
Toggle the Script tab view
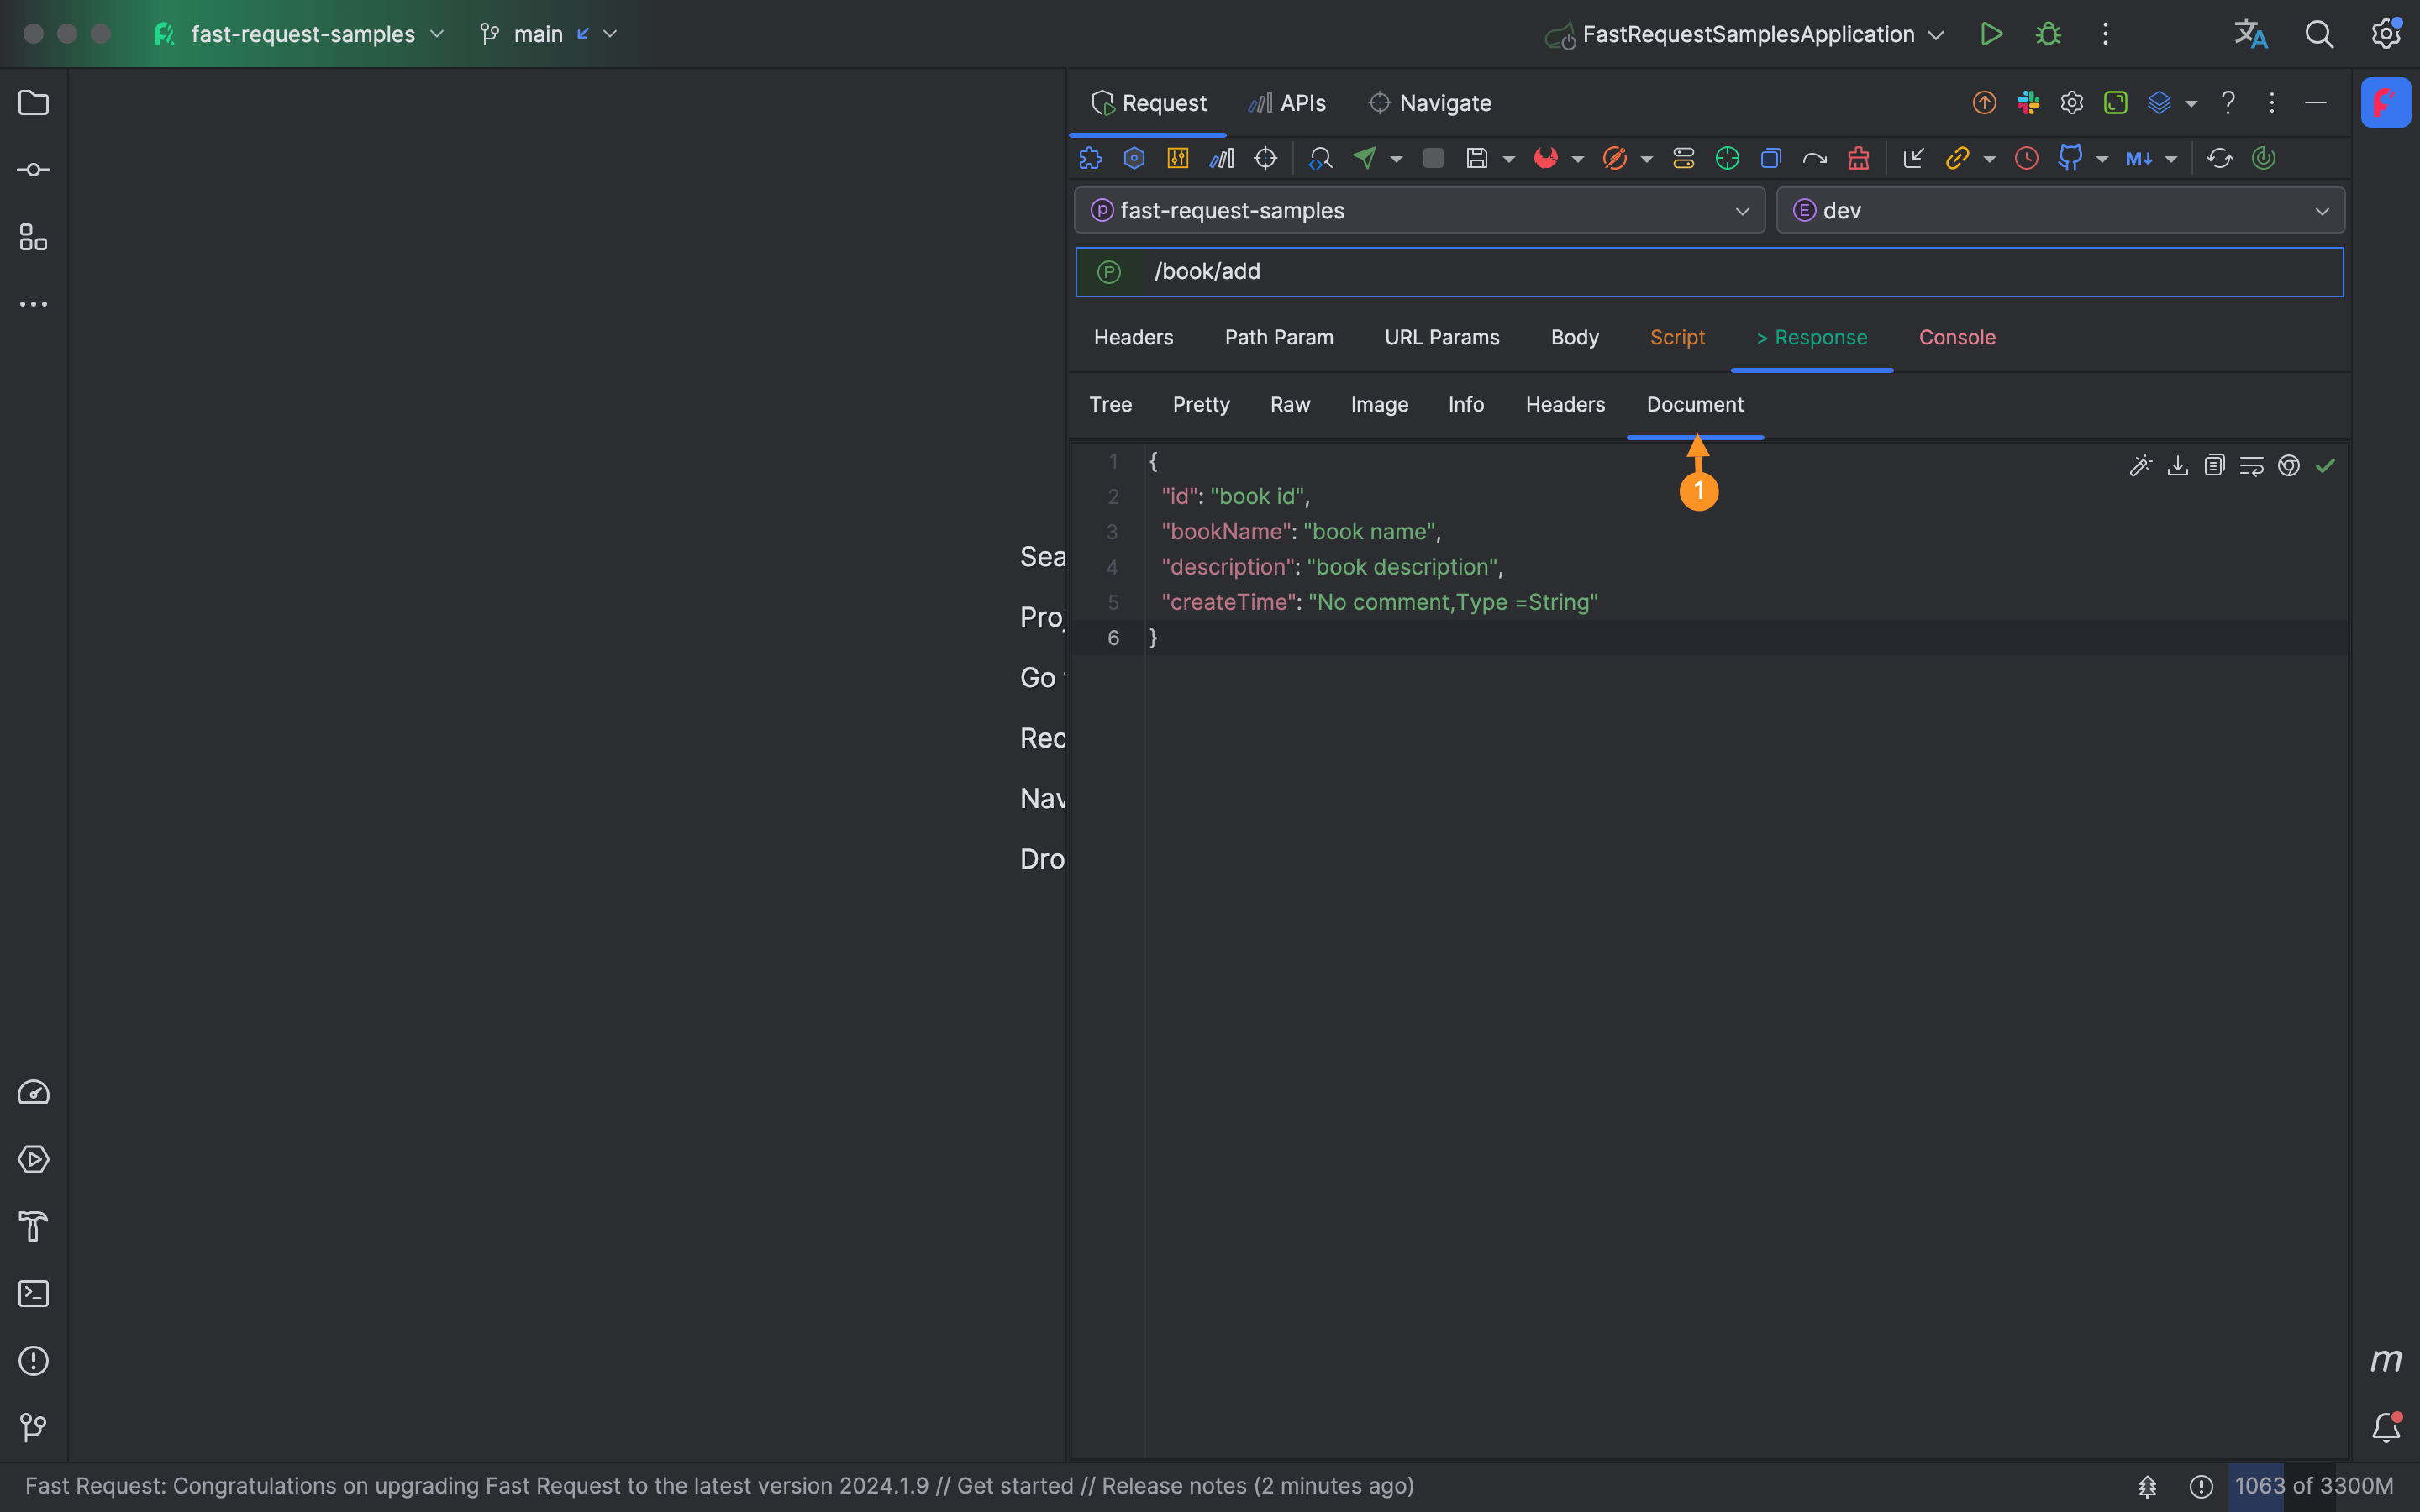coord(1676,338)
